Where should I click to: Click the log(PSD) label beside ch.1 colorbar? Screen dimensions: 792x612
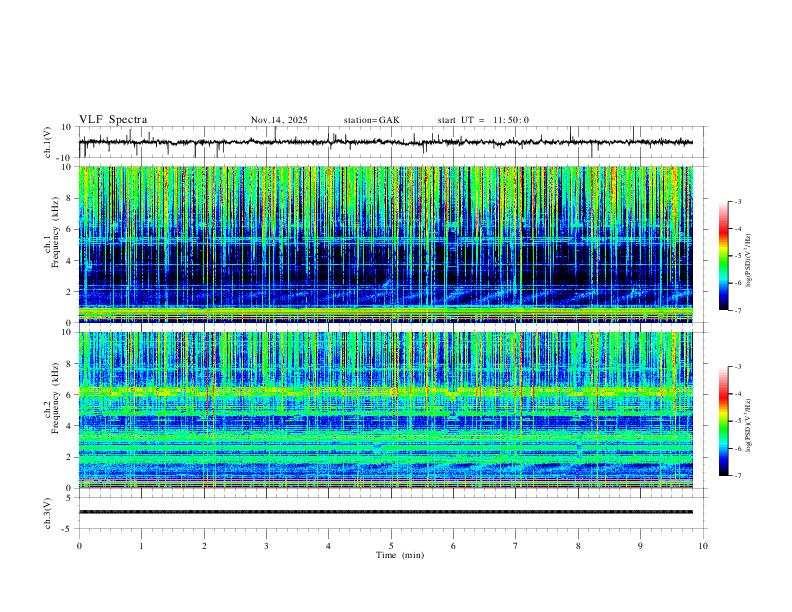coord(749,261)
